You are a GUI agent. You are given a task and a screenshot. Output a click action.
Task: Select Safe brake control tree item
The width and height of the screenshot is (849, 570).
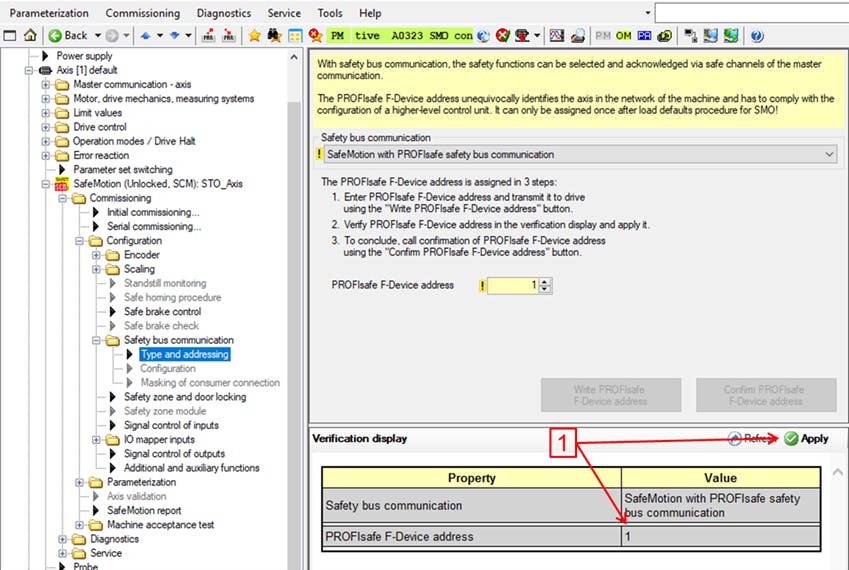162,312
